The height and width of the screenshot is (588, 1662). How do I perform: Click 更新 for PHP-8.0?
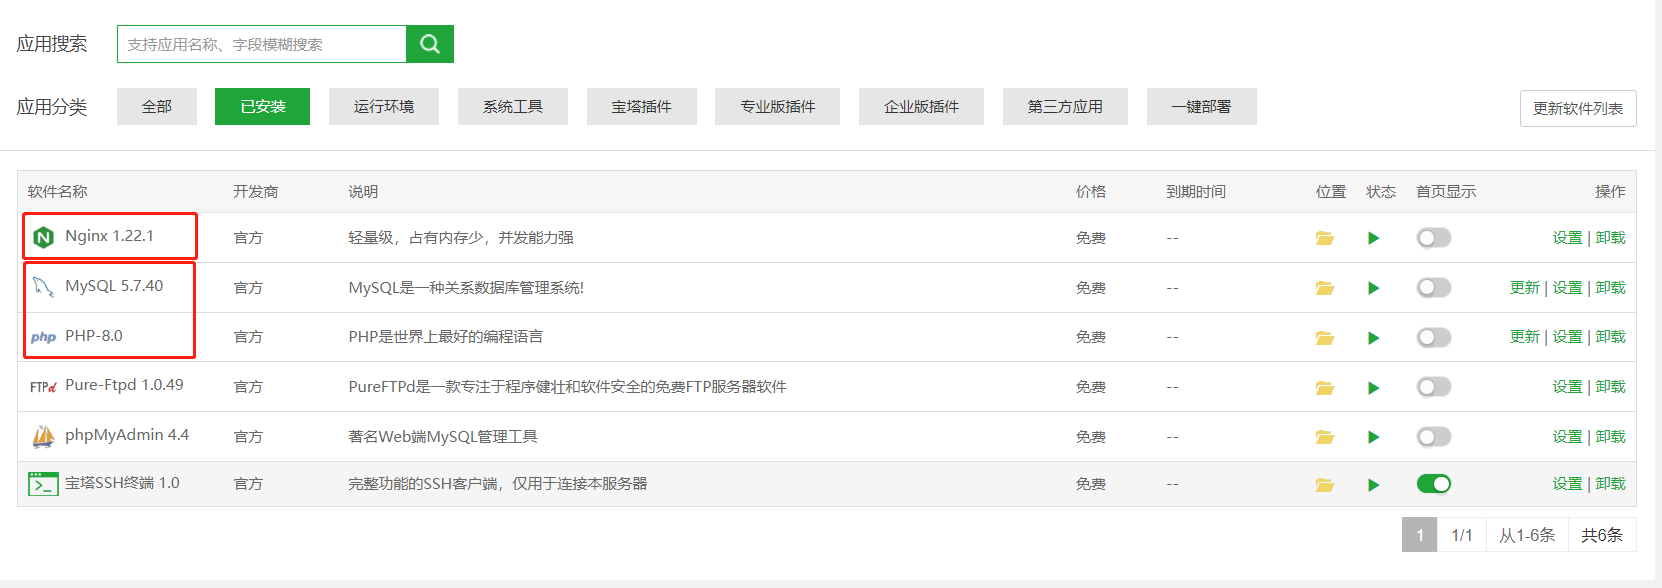1524,337
